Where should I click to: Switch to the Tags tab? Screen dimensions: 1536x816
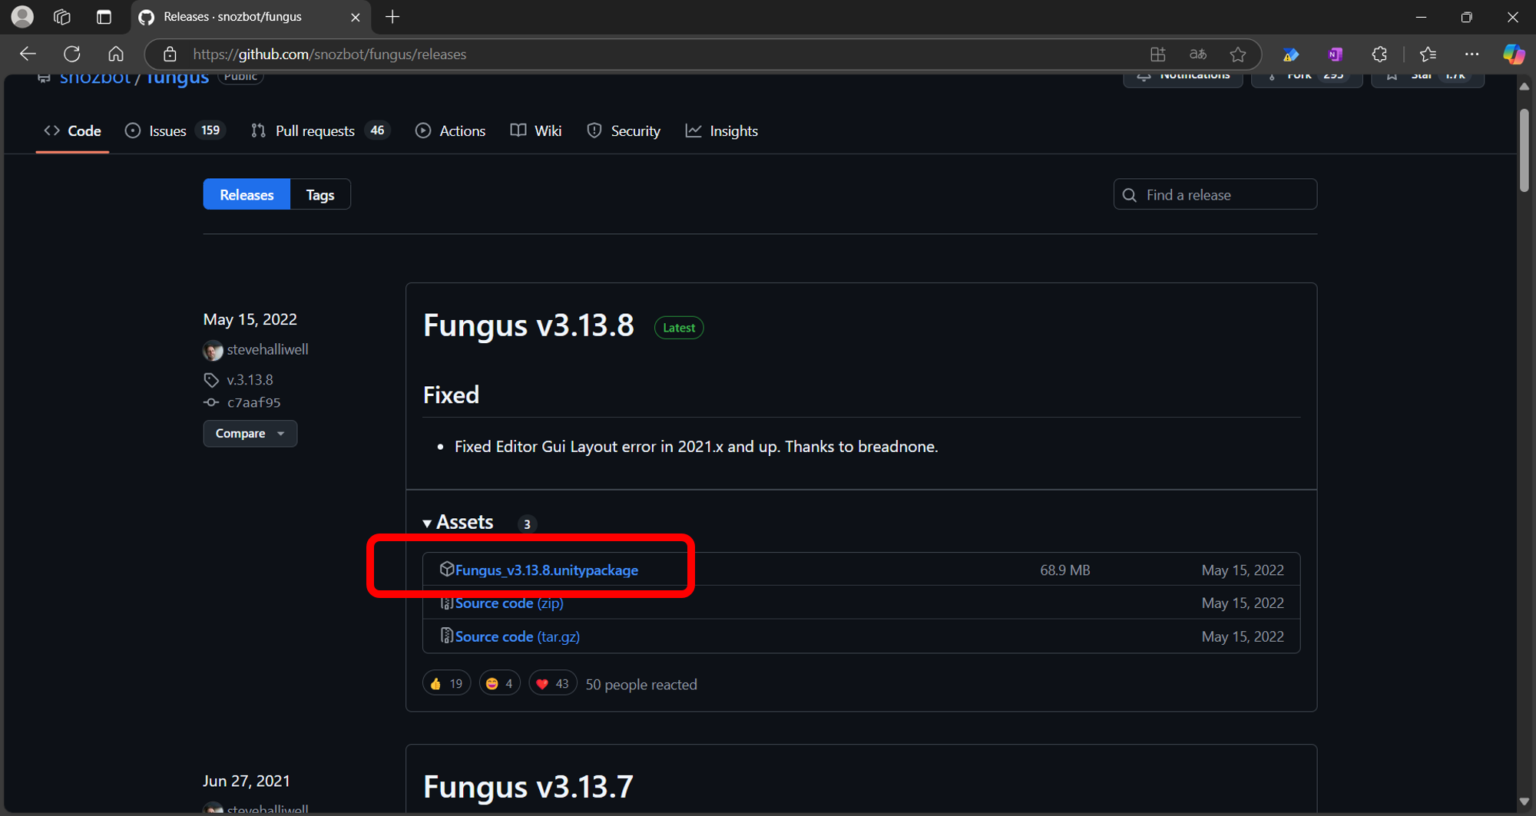coord(320,194)
